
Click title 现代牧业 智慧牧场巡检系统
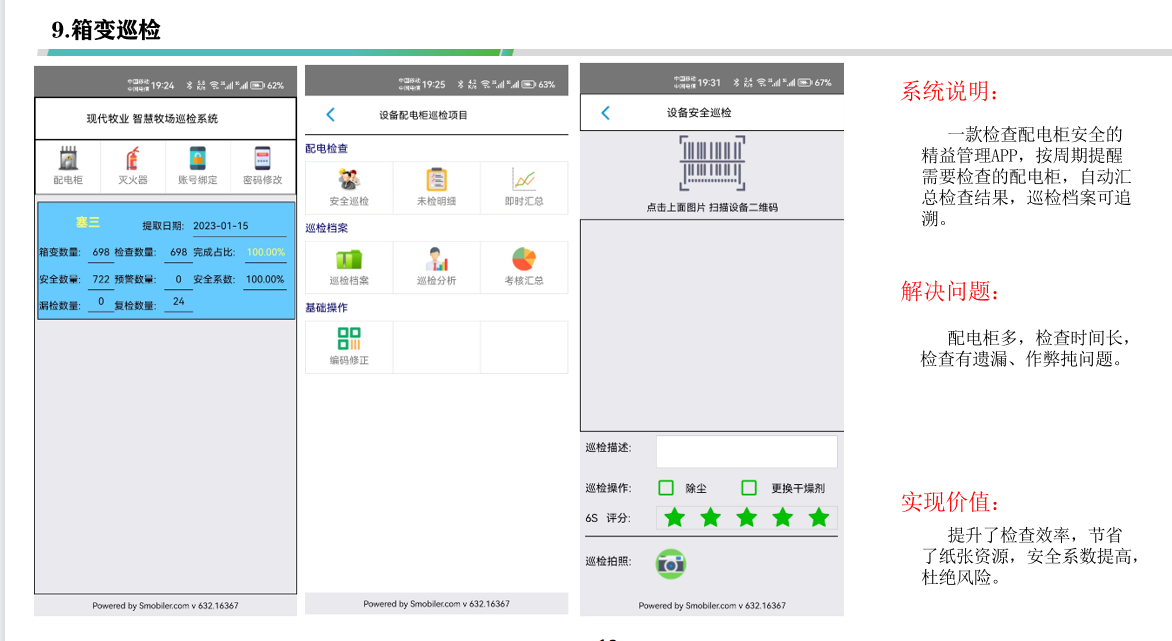152,118
